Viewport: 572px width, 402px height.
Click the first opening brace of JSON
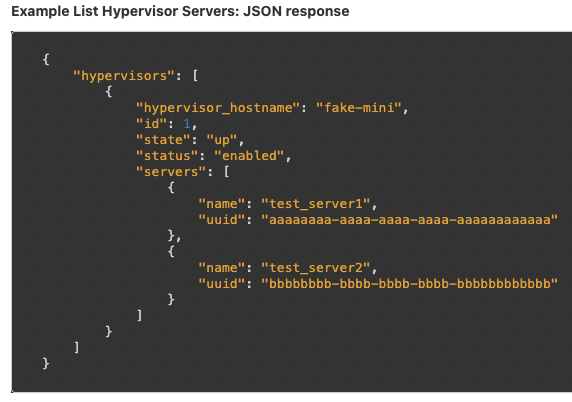[46, 59]
